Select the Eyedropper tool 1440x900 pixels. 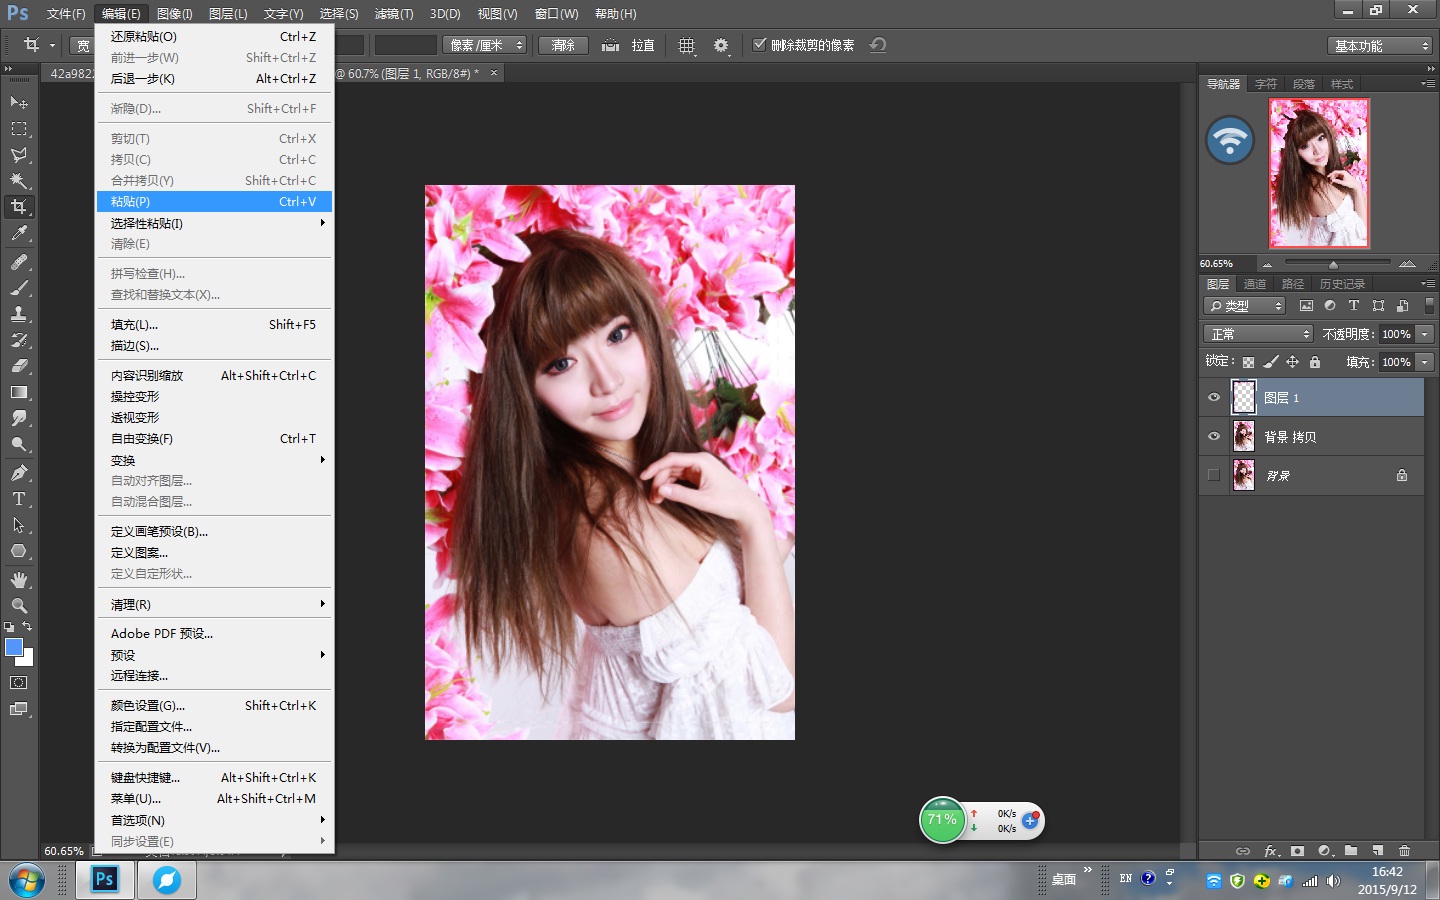19,234
